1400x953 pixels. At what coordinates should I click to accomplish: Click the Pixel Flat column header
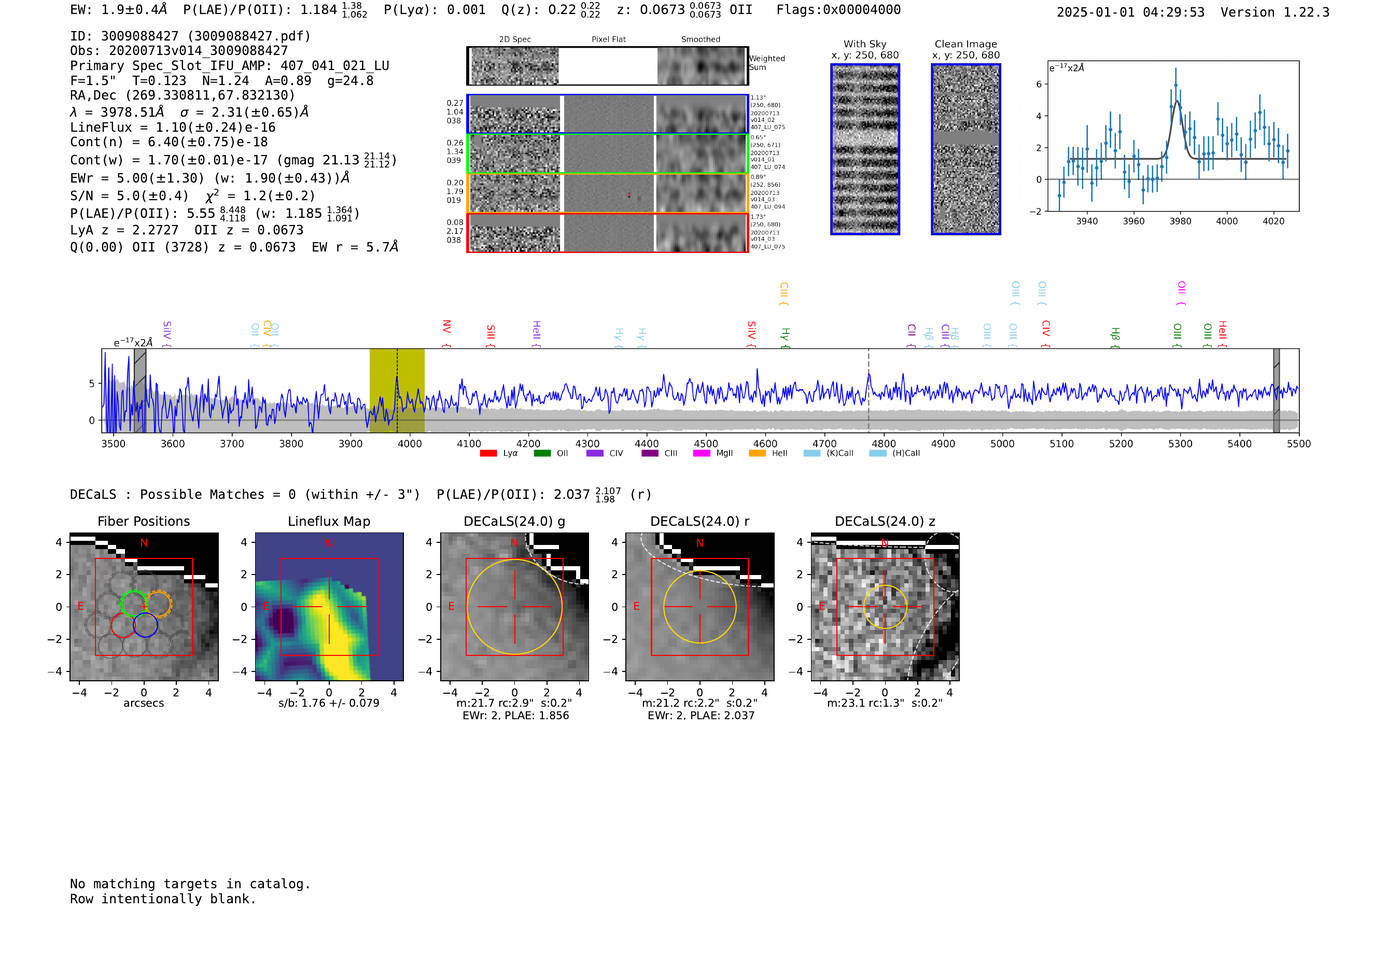(x=608, y=39)
